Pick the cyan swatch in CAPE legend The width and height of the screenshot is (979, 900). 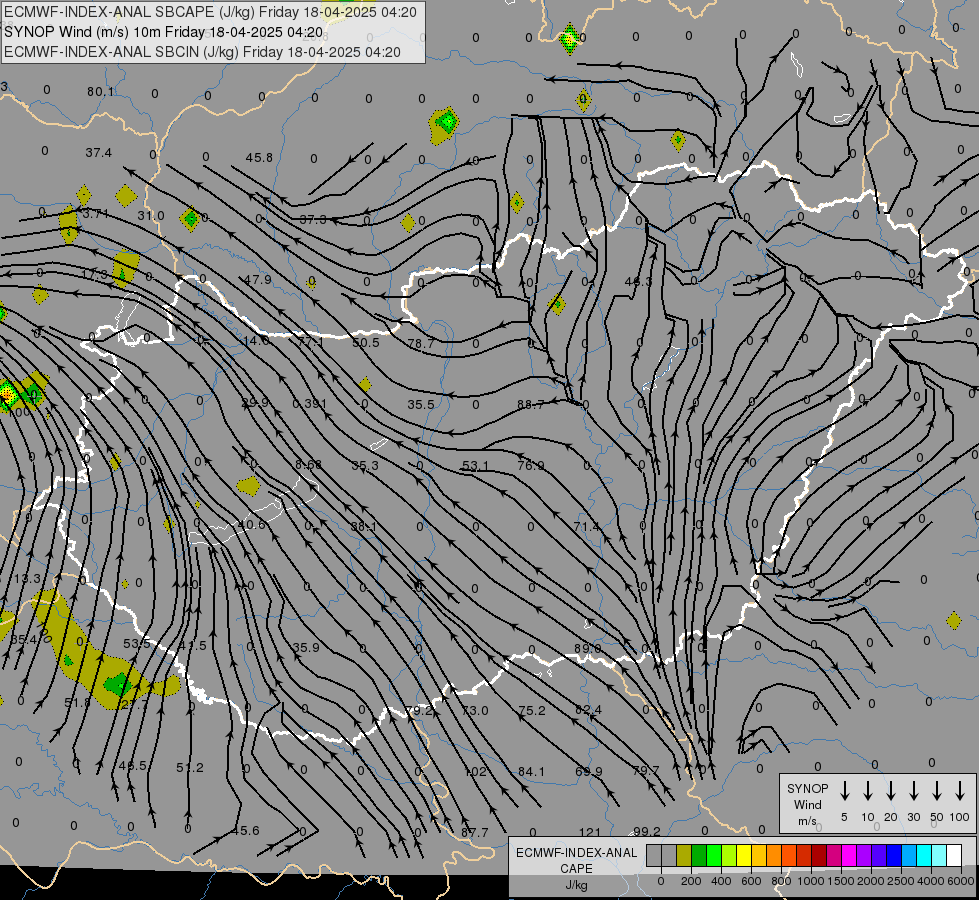click(923, 856)
